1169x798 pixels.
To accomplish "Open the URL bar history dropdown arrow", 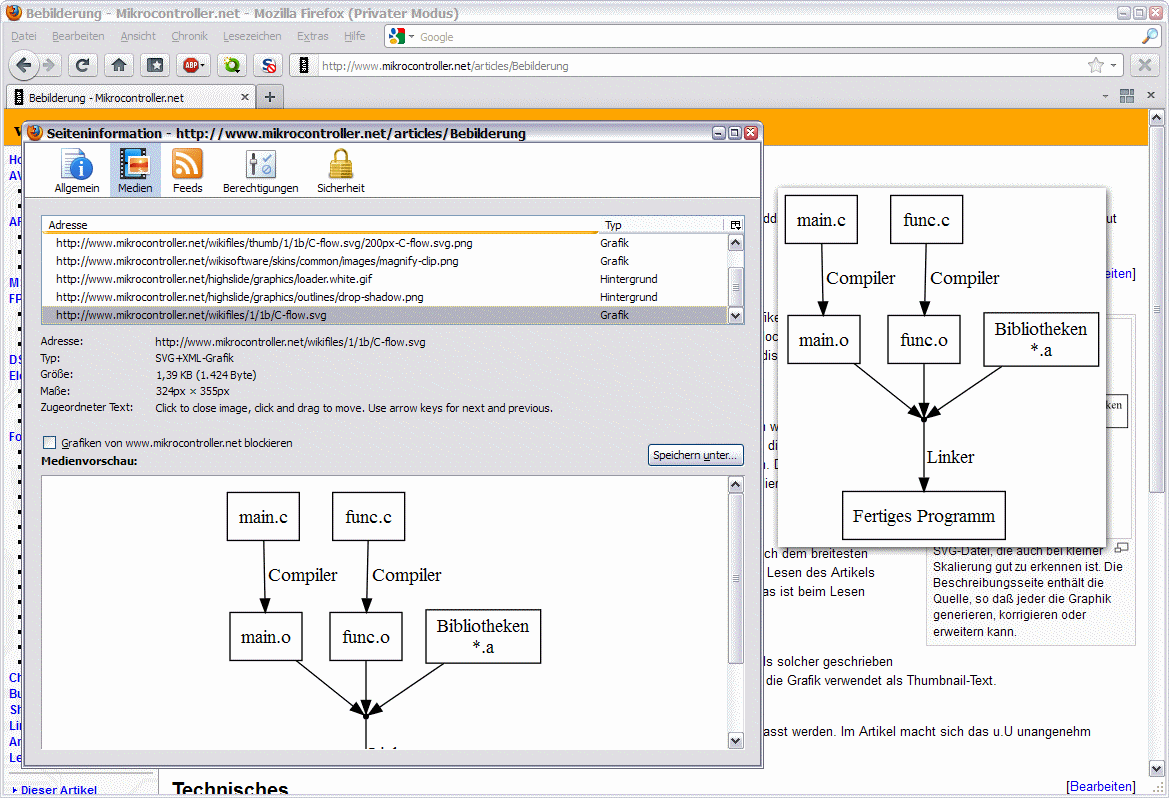I will (1114, 66).
